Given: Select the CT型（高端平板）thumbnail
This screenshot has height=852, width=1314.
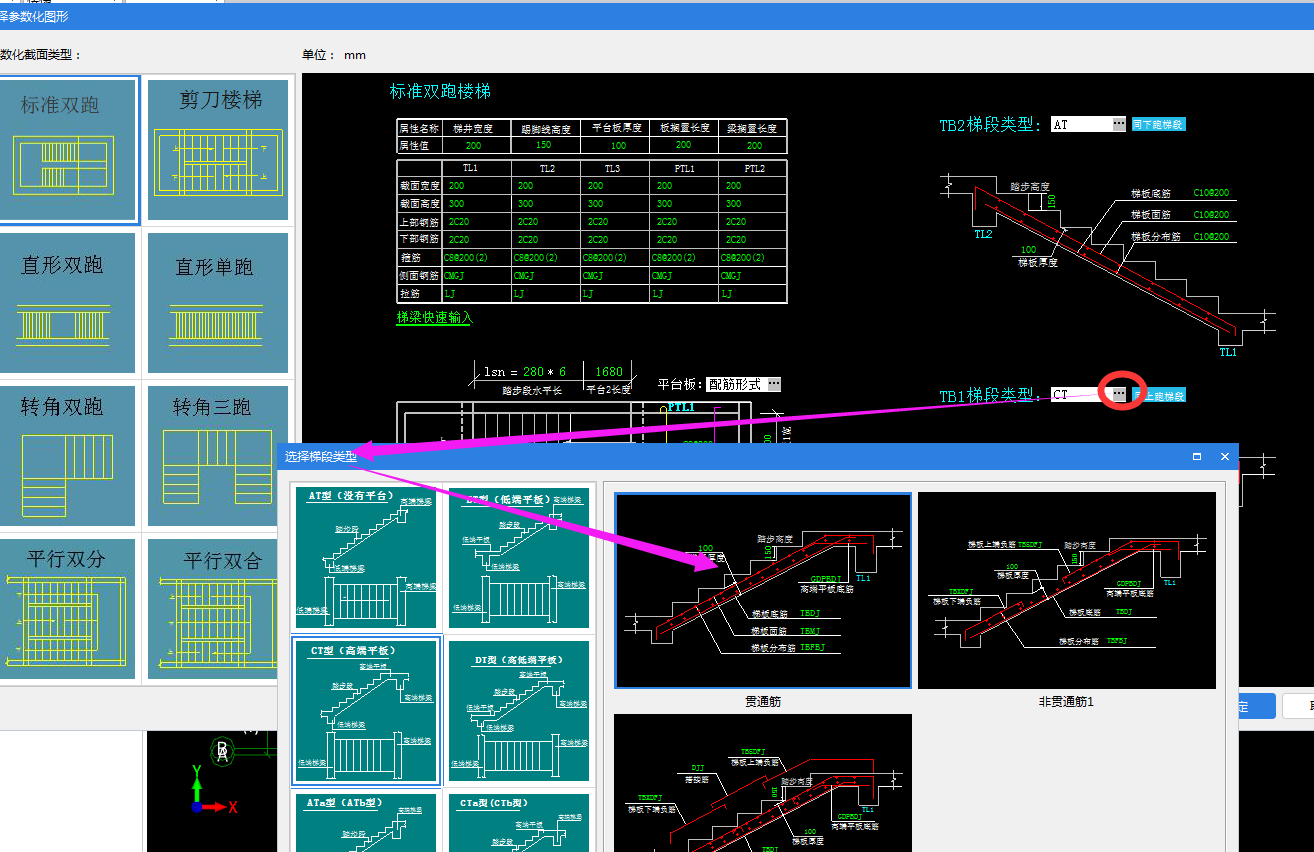Looking at the screenshot, I should coord(366,711).
